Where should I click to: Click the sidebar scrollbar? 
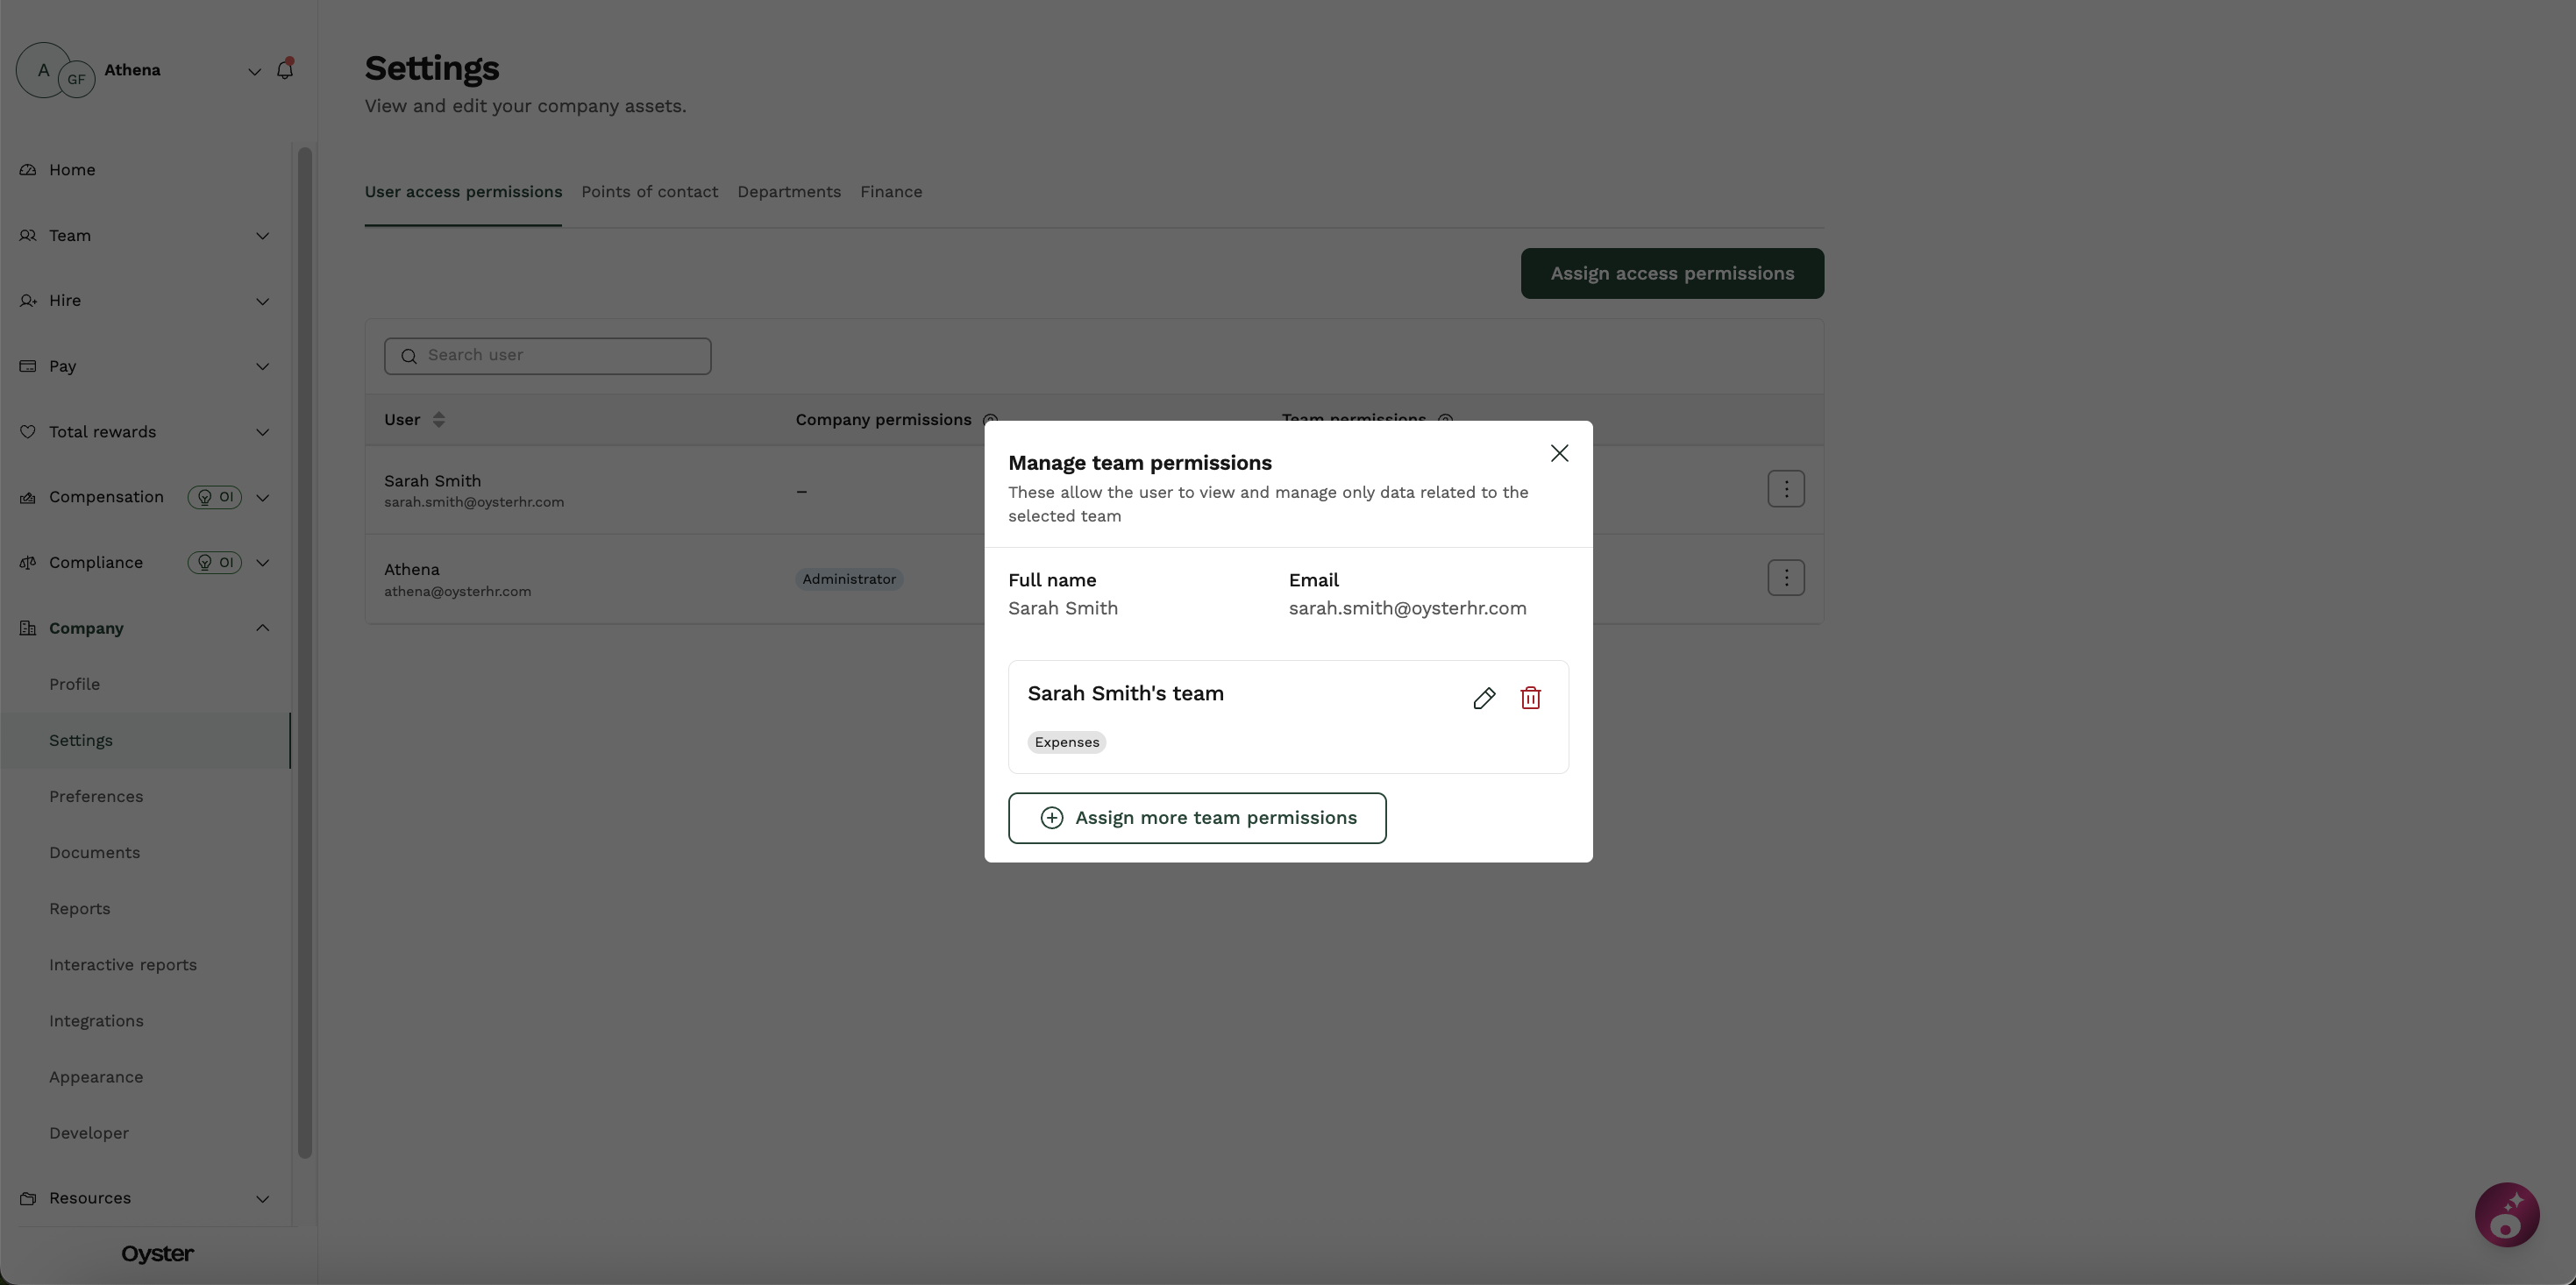click(x=305, y=652)
